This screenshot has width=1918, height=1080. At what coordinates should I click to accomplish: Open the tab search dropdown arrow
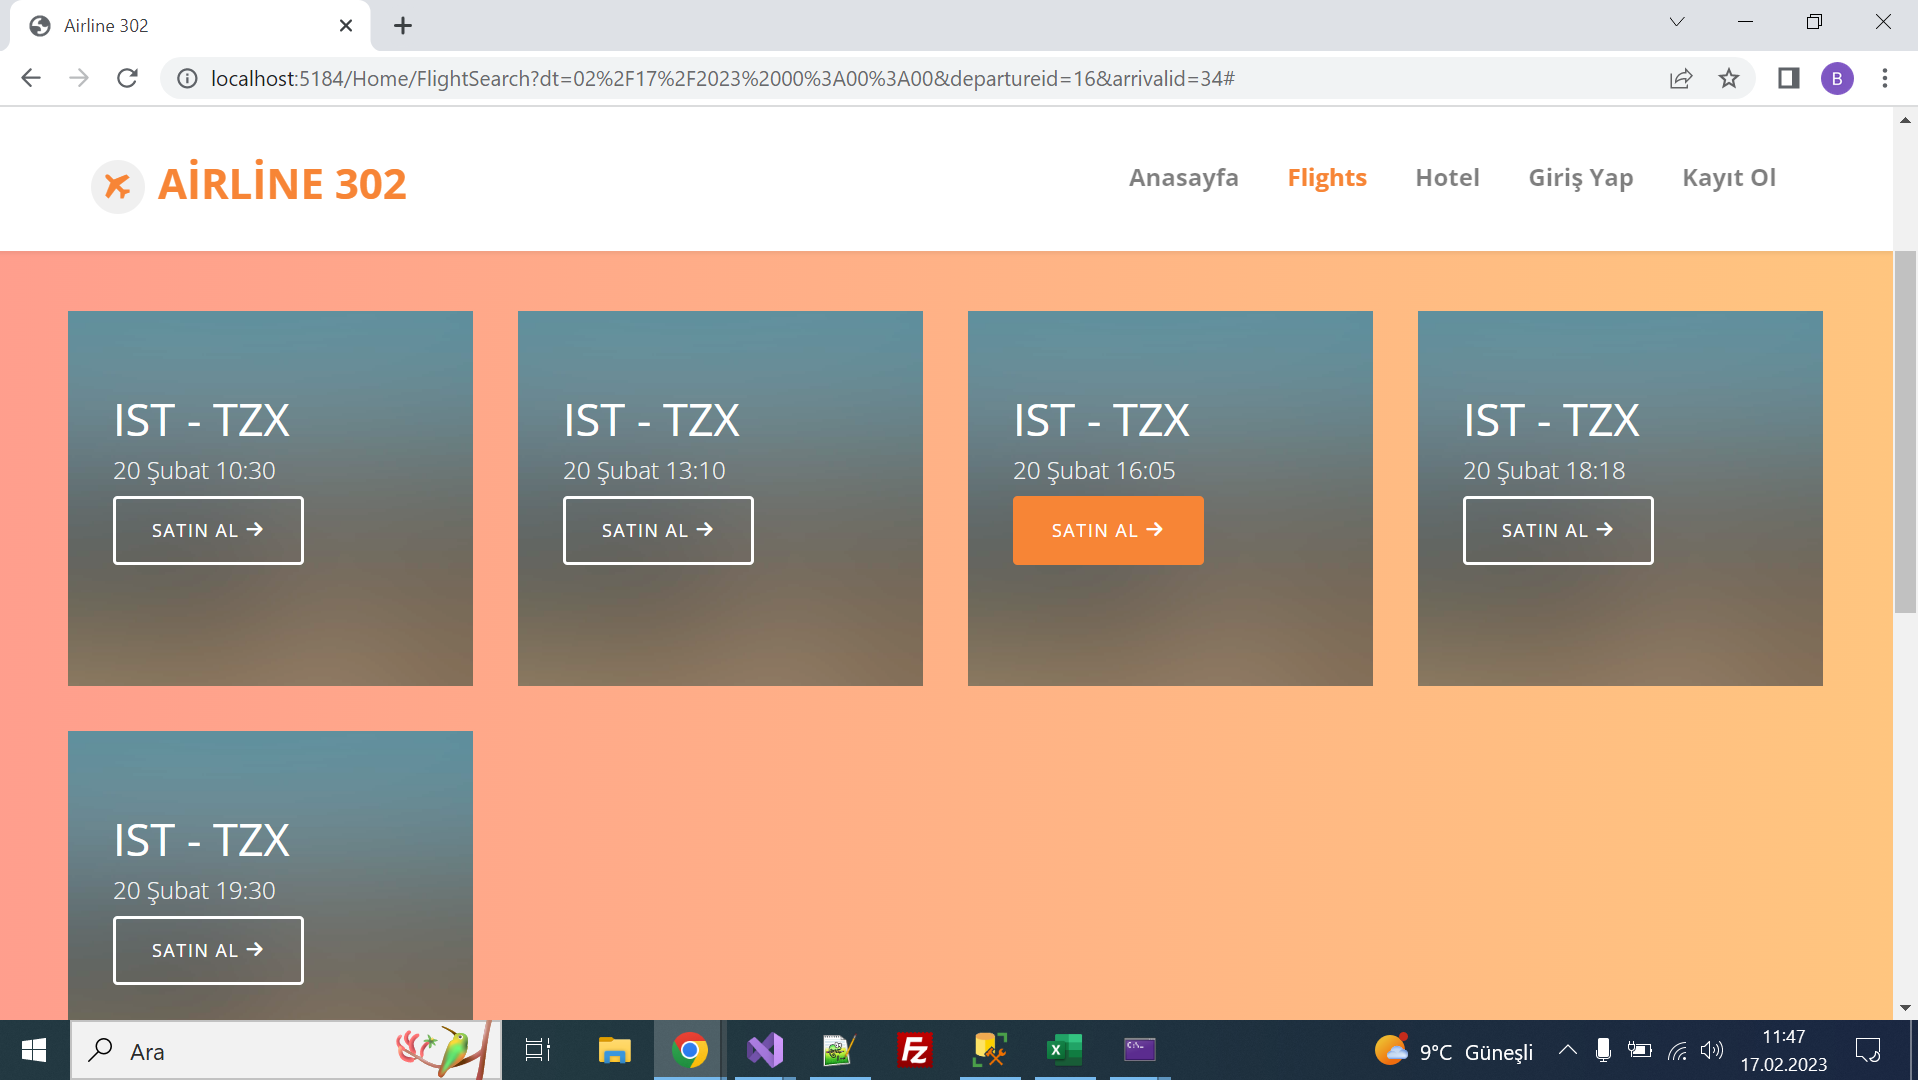[x=1678, y=22]
